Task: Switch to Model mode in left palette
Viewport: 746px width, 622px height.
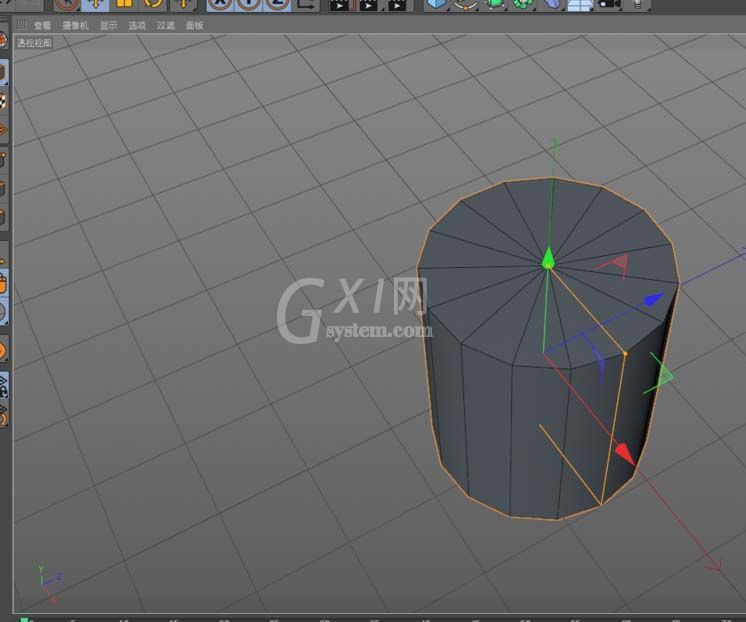Action: [x=3, y=72]
